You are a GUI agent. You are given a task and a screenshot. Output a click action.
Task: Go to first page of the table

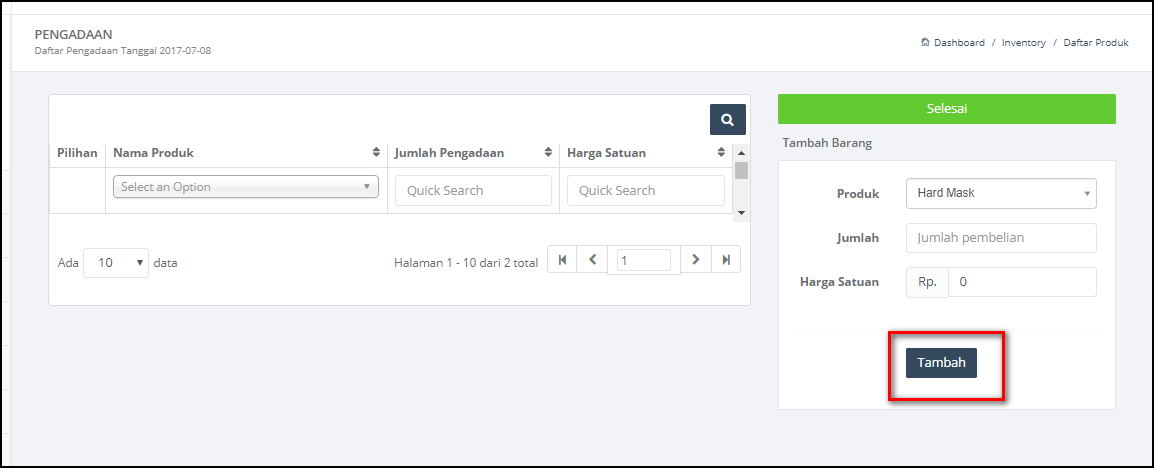562,260
